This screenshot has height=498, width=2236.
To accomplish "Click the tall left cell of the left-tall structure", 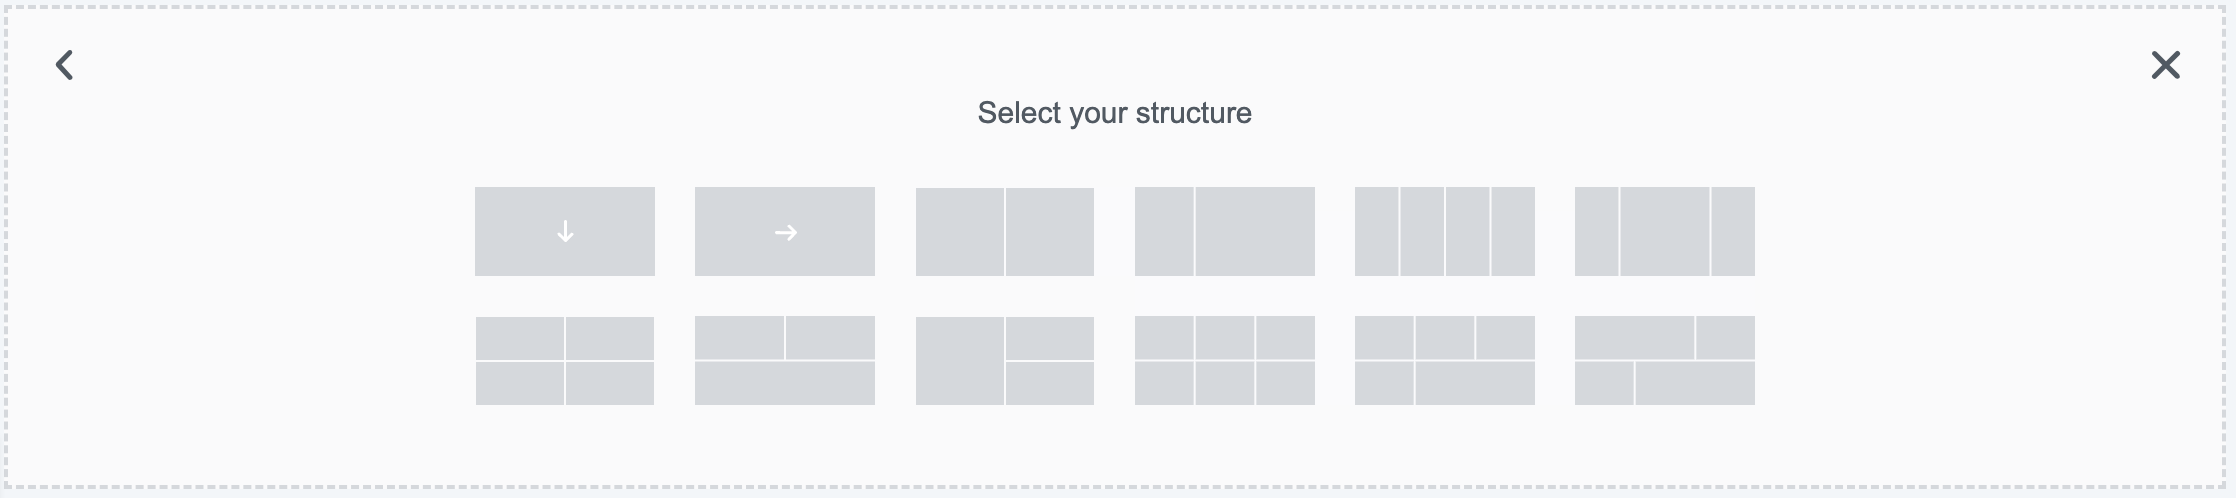I will pos(959,361).
